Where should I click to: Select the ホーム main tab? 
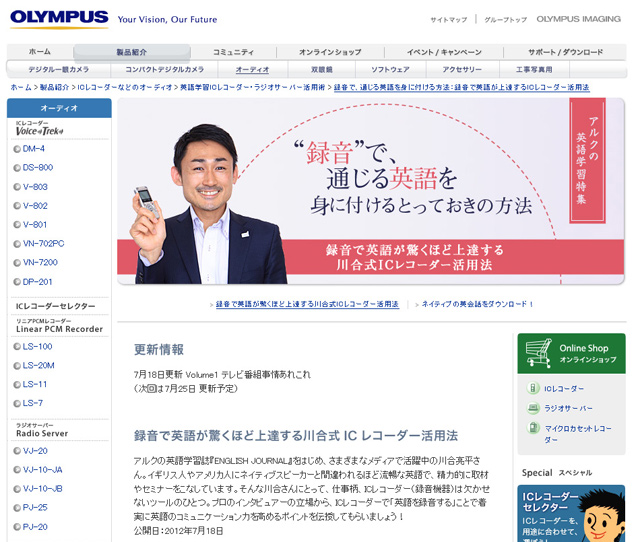(x=40, y=52)
